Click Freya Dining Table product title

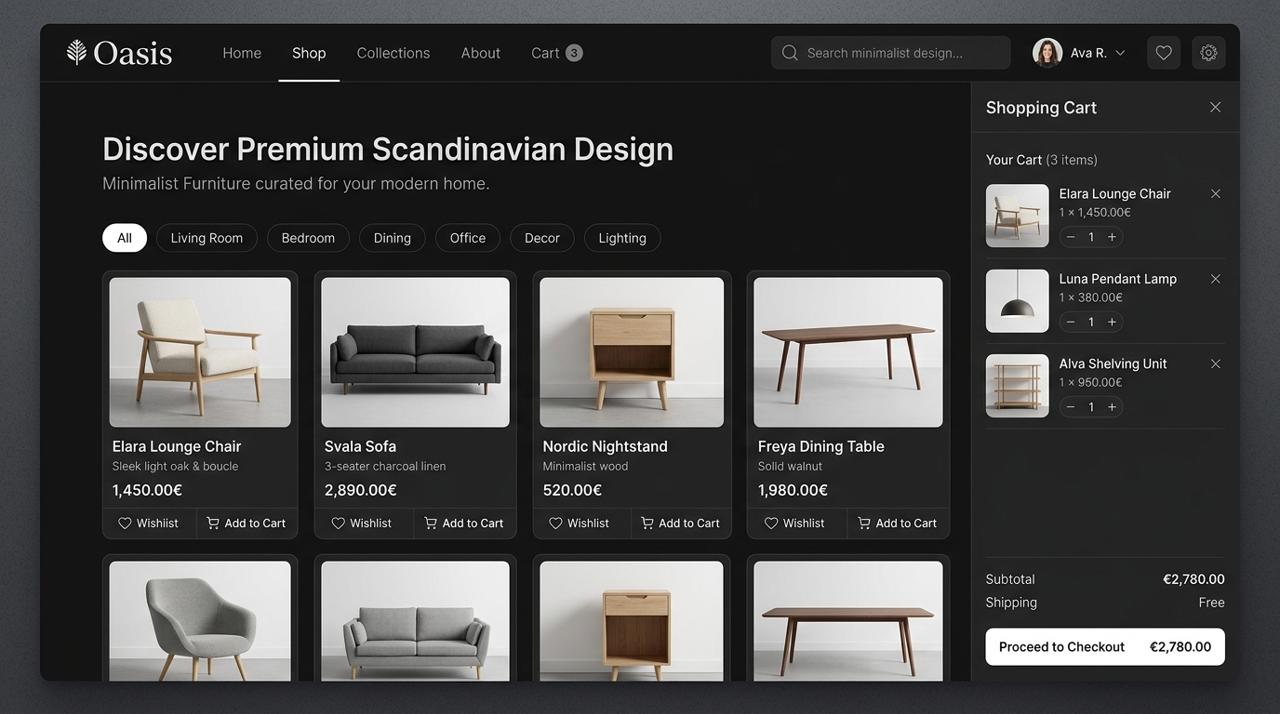(821, 446)
